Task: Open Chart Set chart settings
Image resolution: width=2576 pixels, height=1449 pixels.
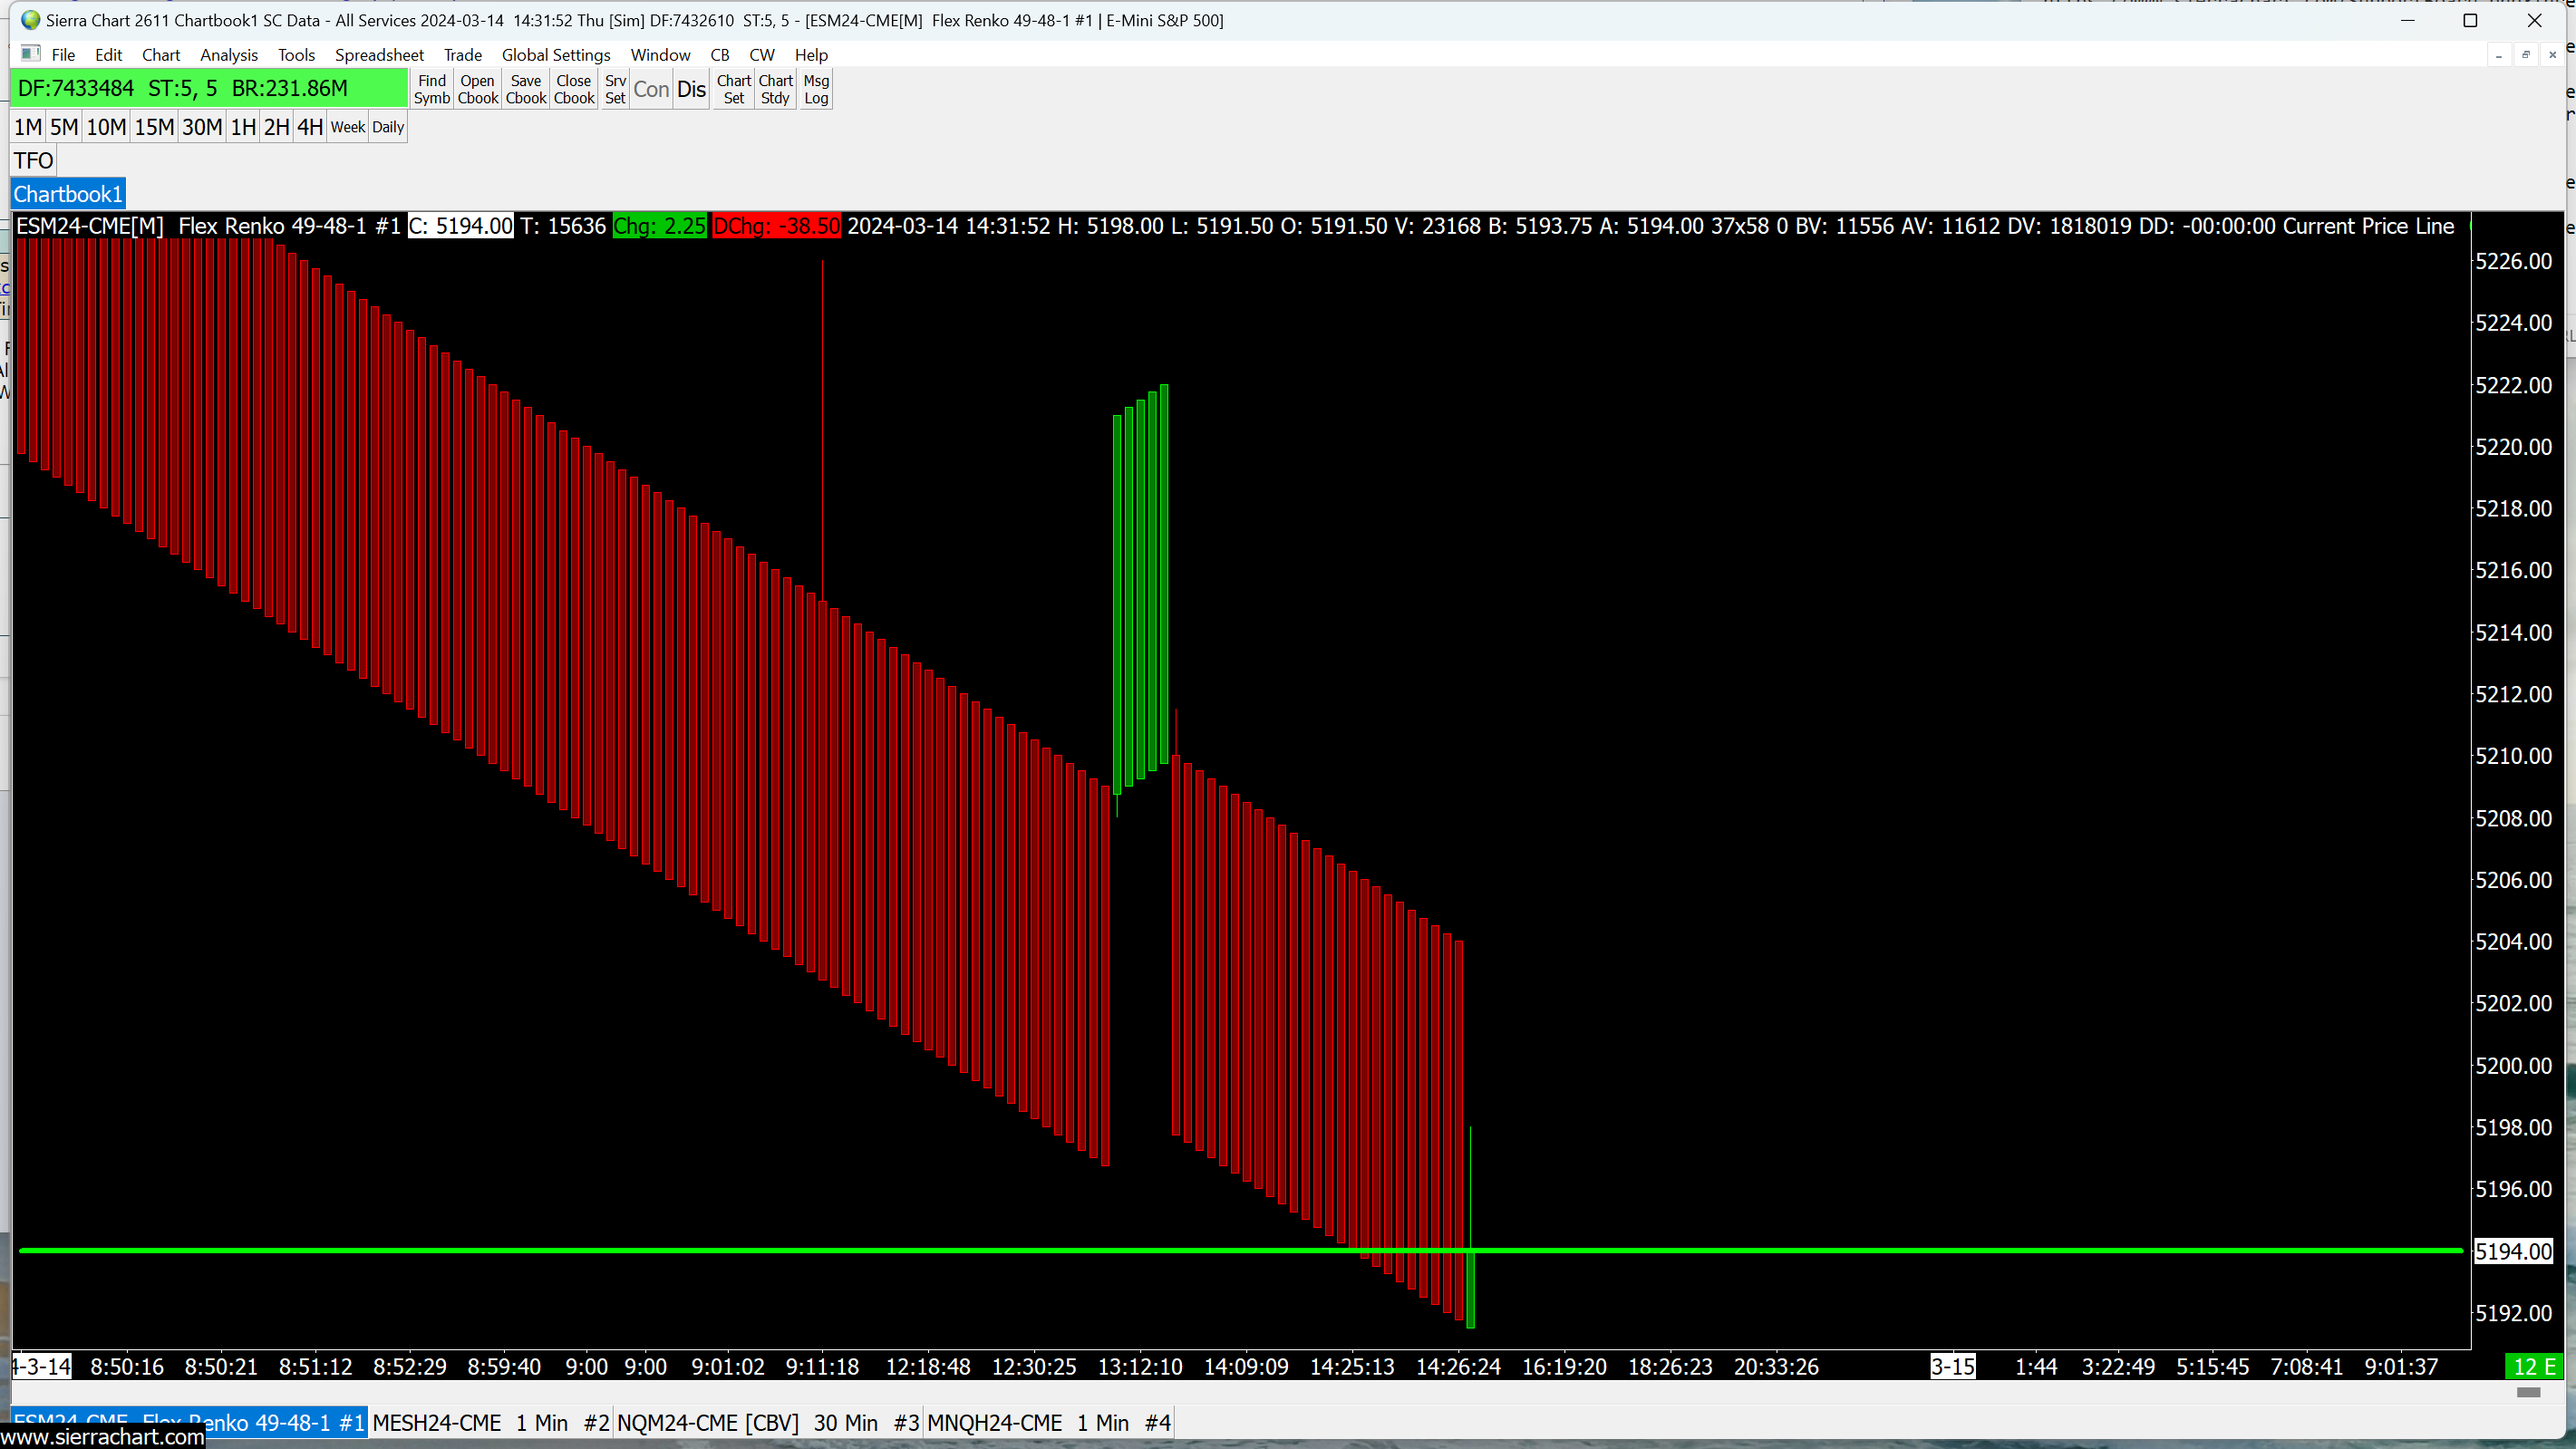Action: [x=733, y=89]
